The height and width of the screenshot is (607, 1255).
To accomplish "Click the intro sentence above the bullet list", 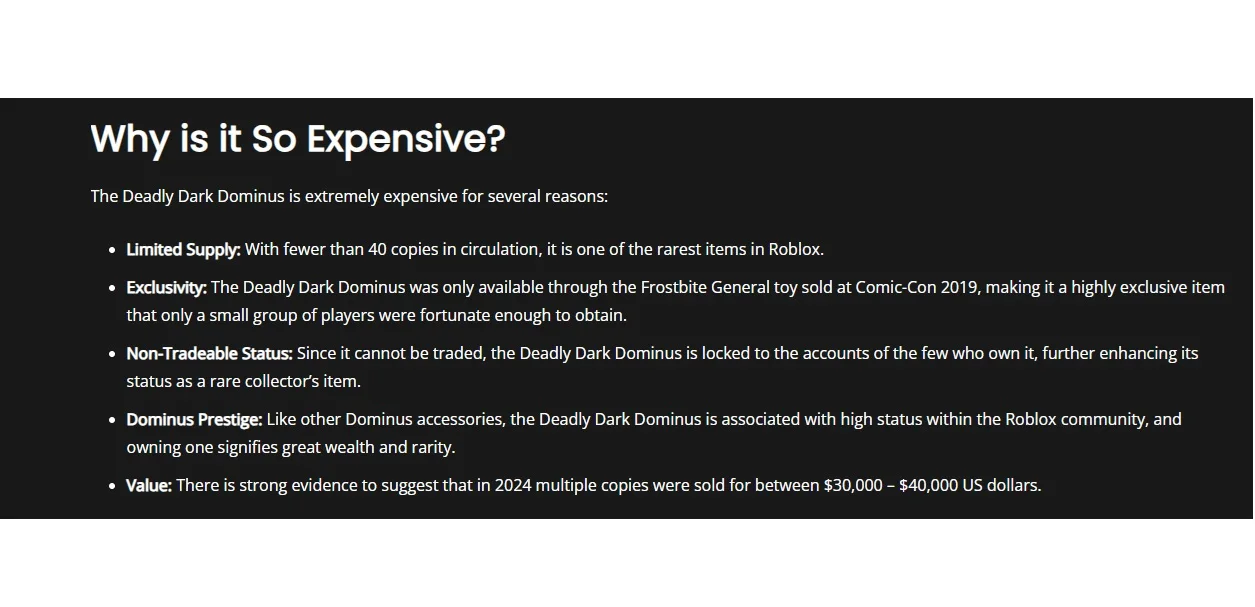I will coord(349,196).
